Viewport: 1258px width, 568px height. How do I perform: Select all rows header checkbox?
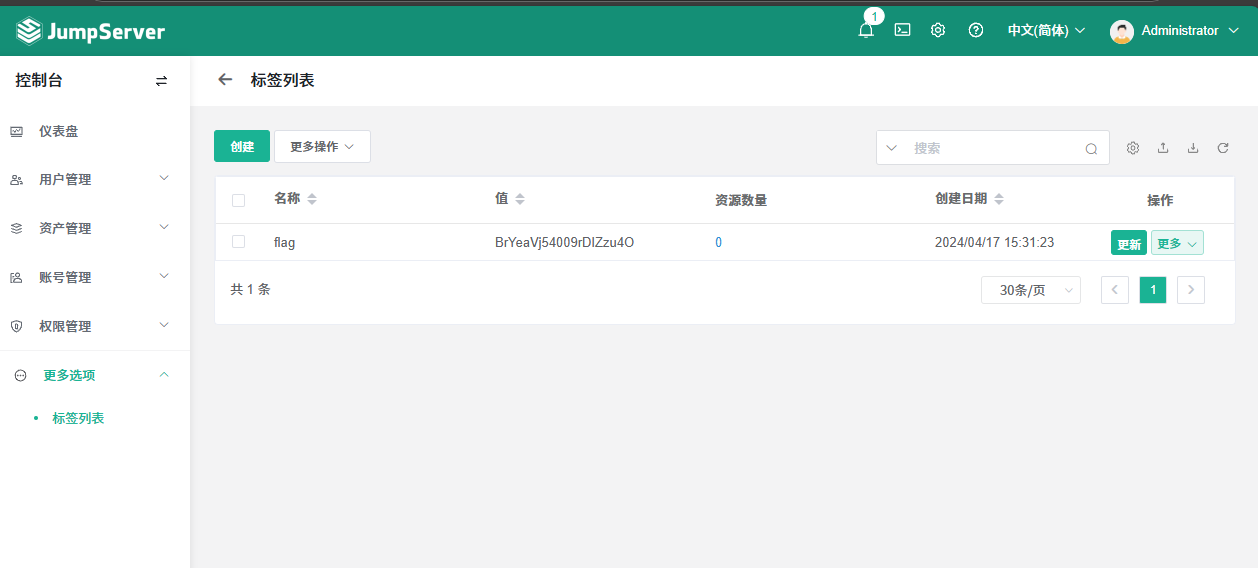(x=238, y=200)
